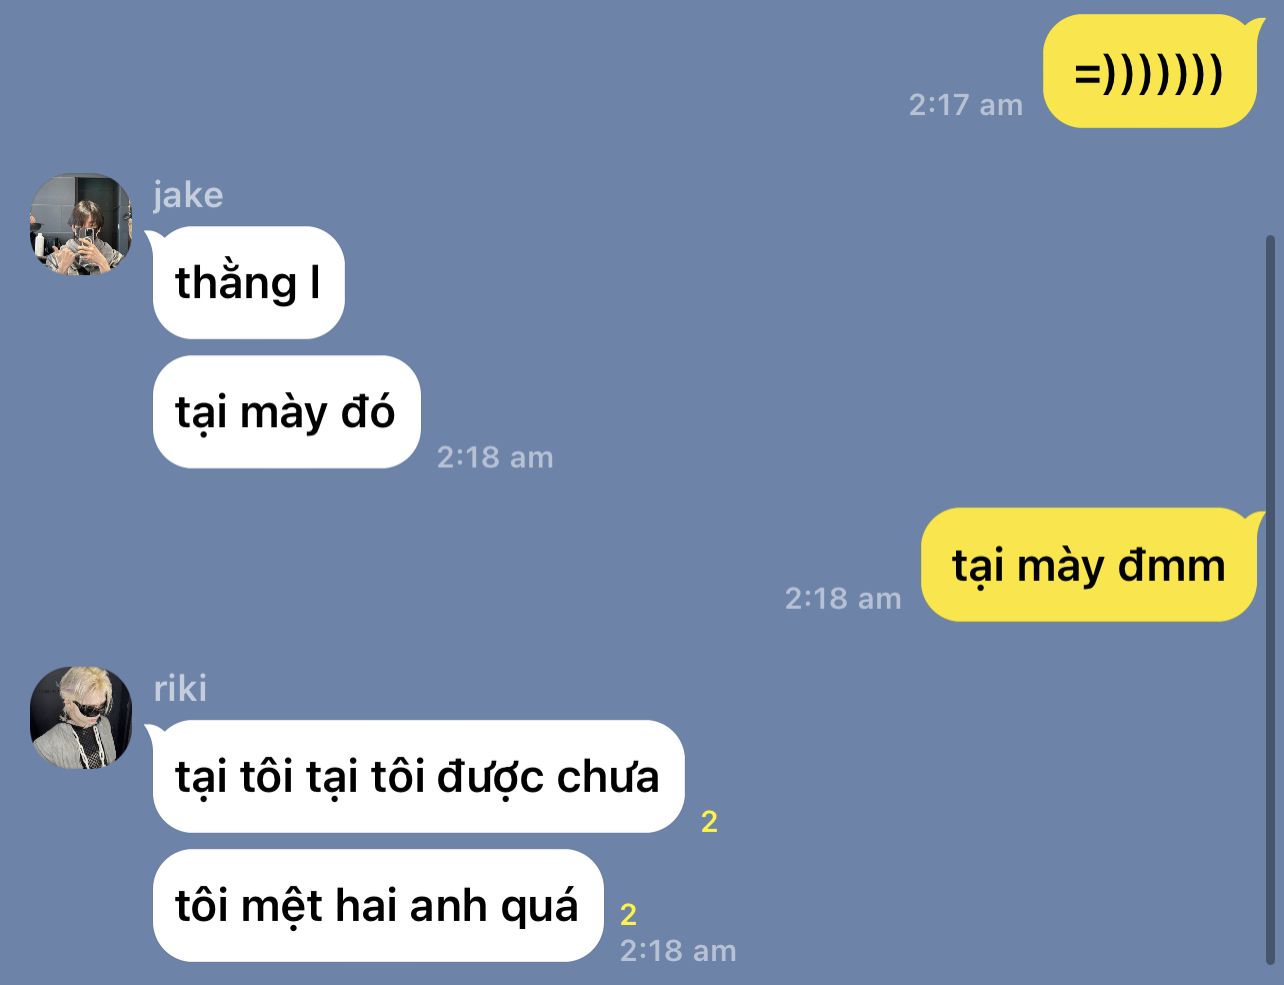Open riki's profile picture

coord(81,717)
